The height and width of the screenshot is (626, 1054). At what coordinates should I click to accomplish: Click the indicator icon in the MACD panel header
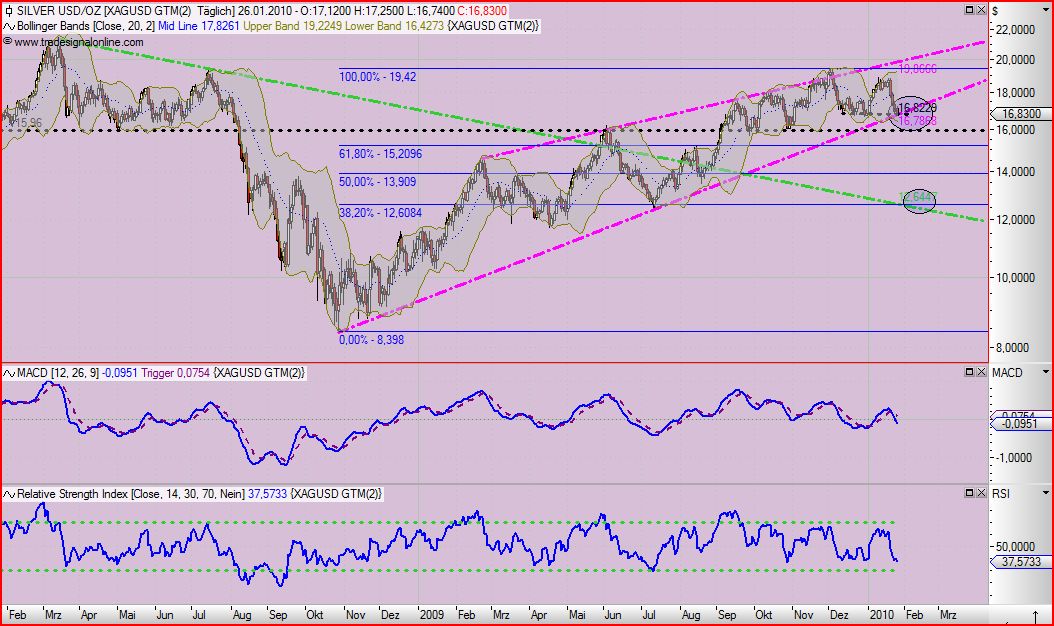click(x=8, y=371)
